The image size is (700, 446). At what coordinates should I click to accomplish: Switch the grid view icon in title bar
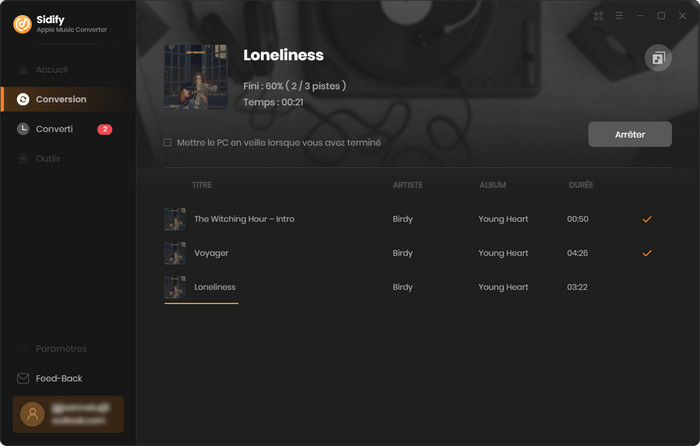599,16
